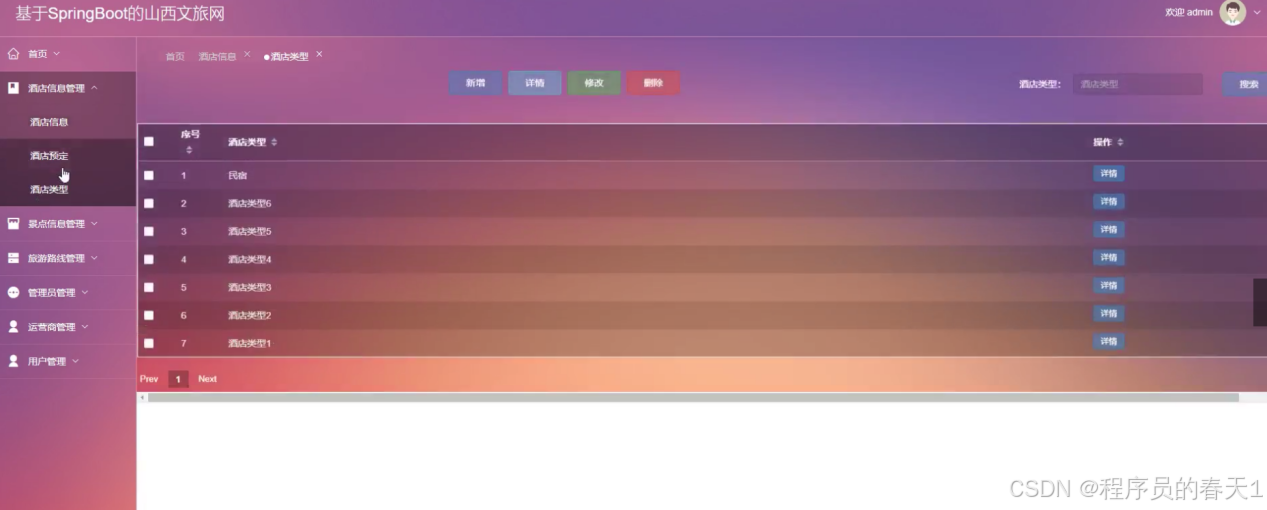Click the site title 基于SpringBoot的山西文旅网

(119, 14)
